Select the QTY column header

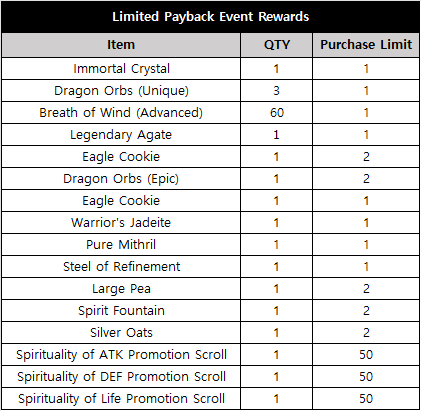click(276, 45)
